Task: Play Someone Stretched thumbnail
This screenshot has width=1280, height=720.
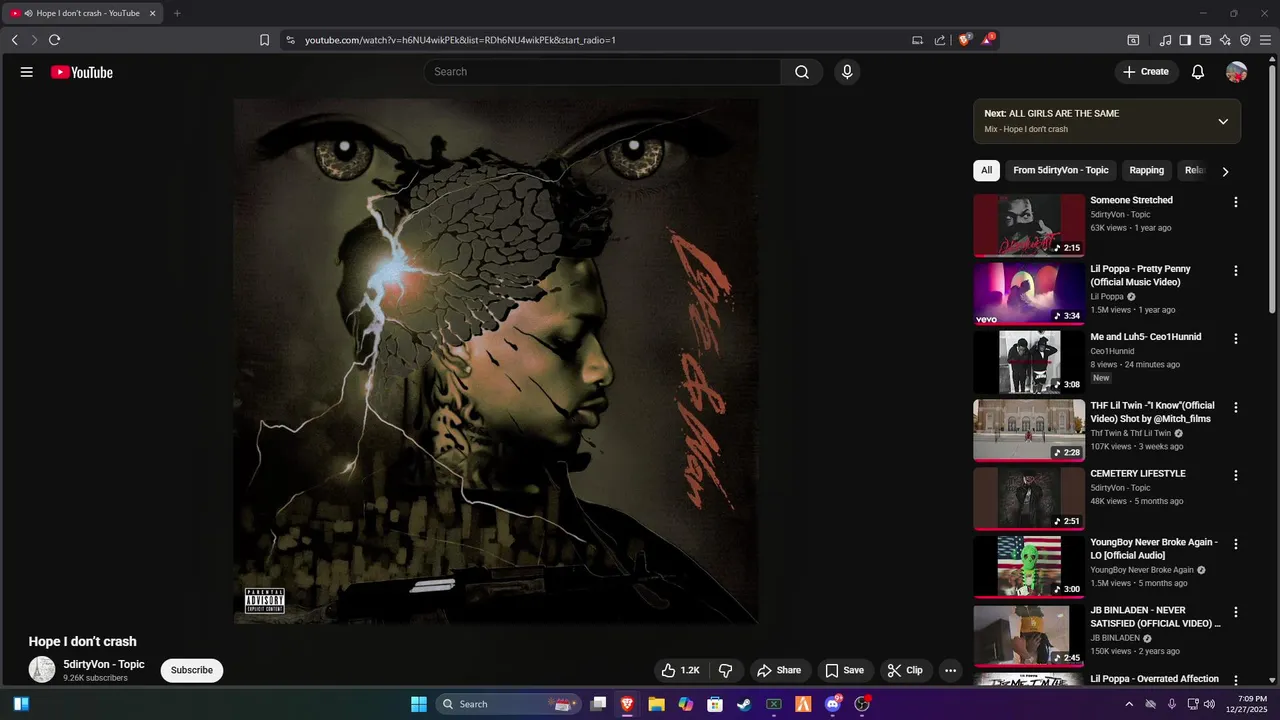Action: point(1029,225)
